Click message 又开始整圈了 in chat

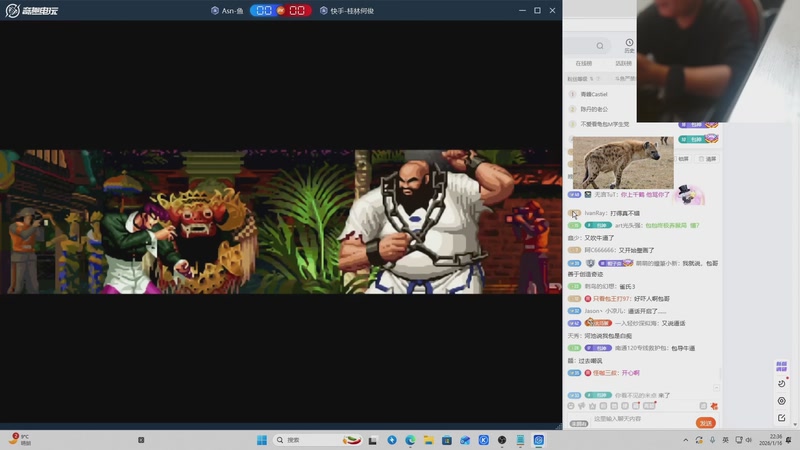pos(636,251)
